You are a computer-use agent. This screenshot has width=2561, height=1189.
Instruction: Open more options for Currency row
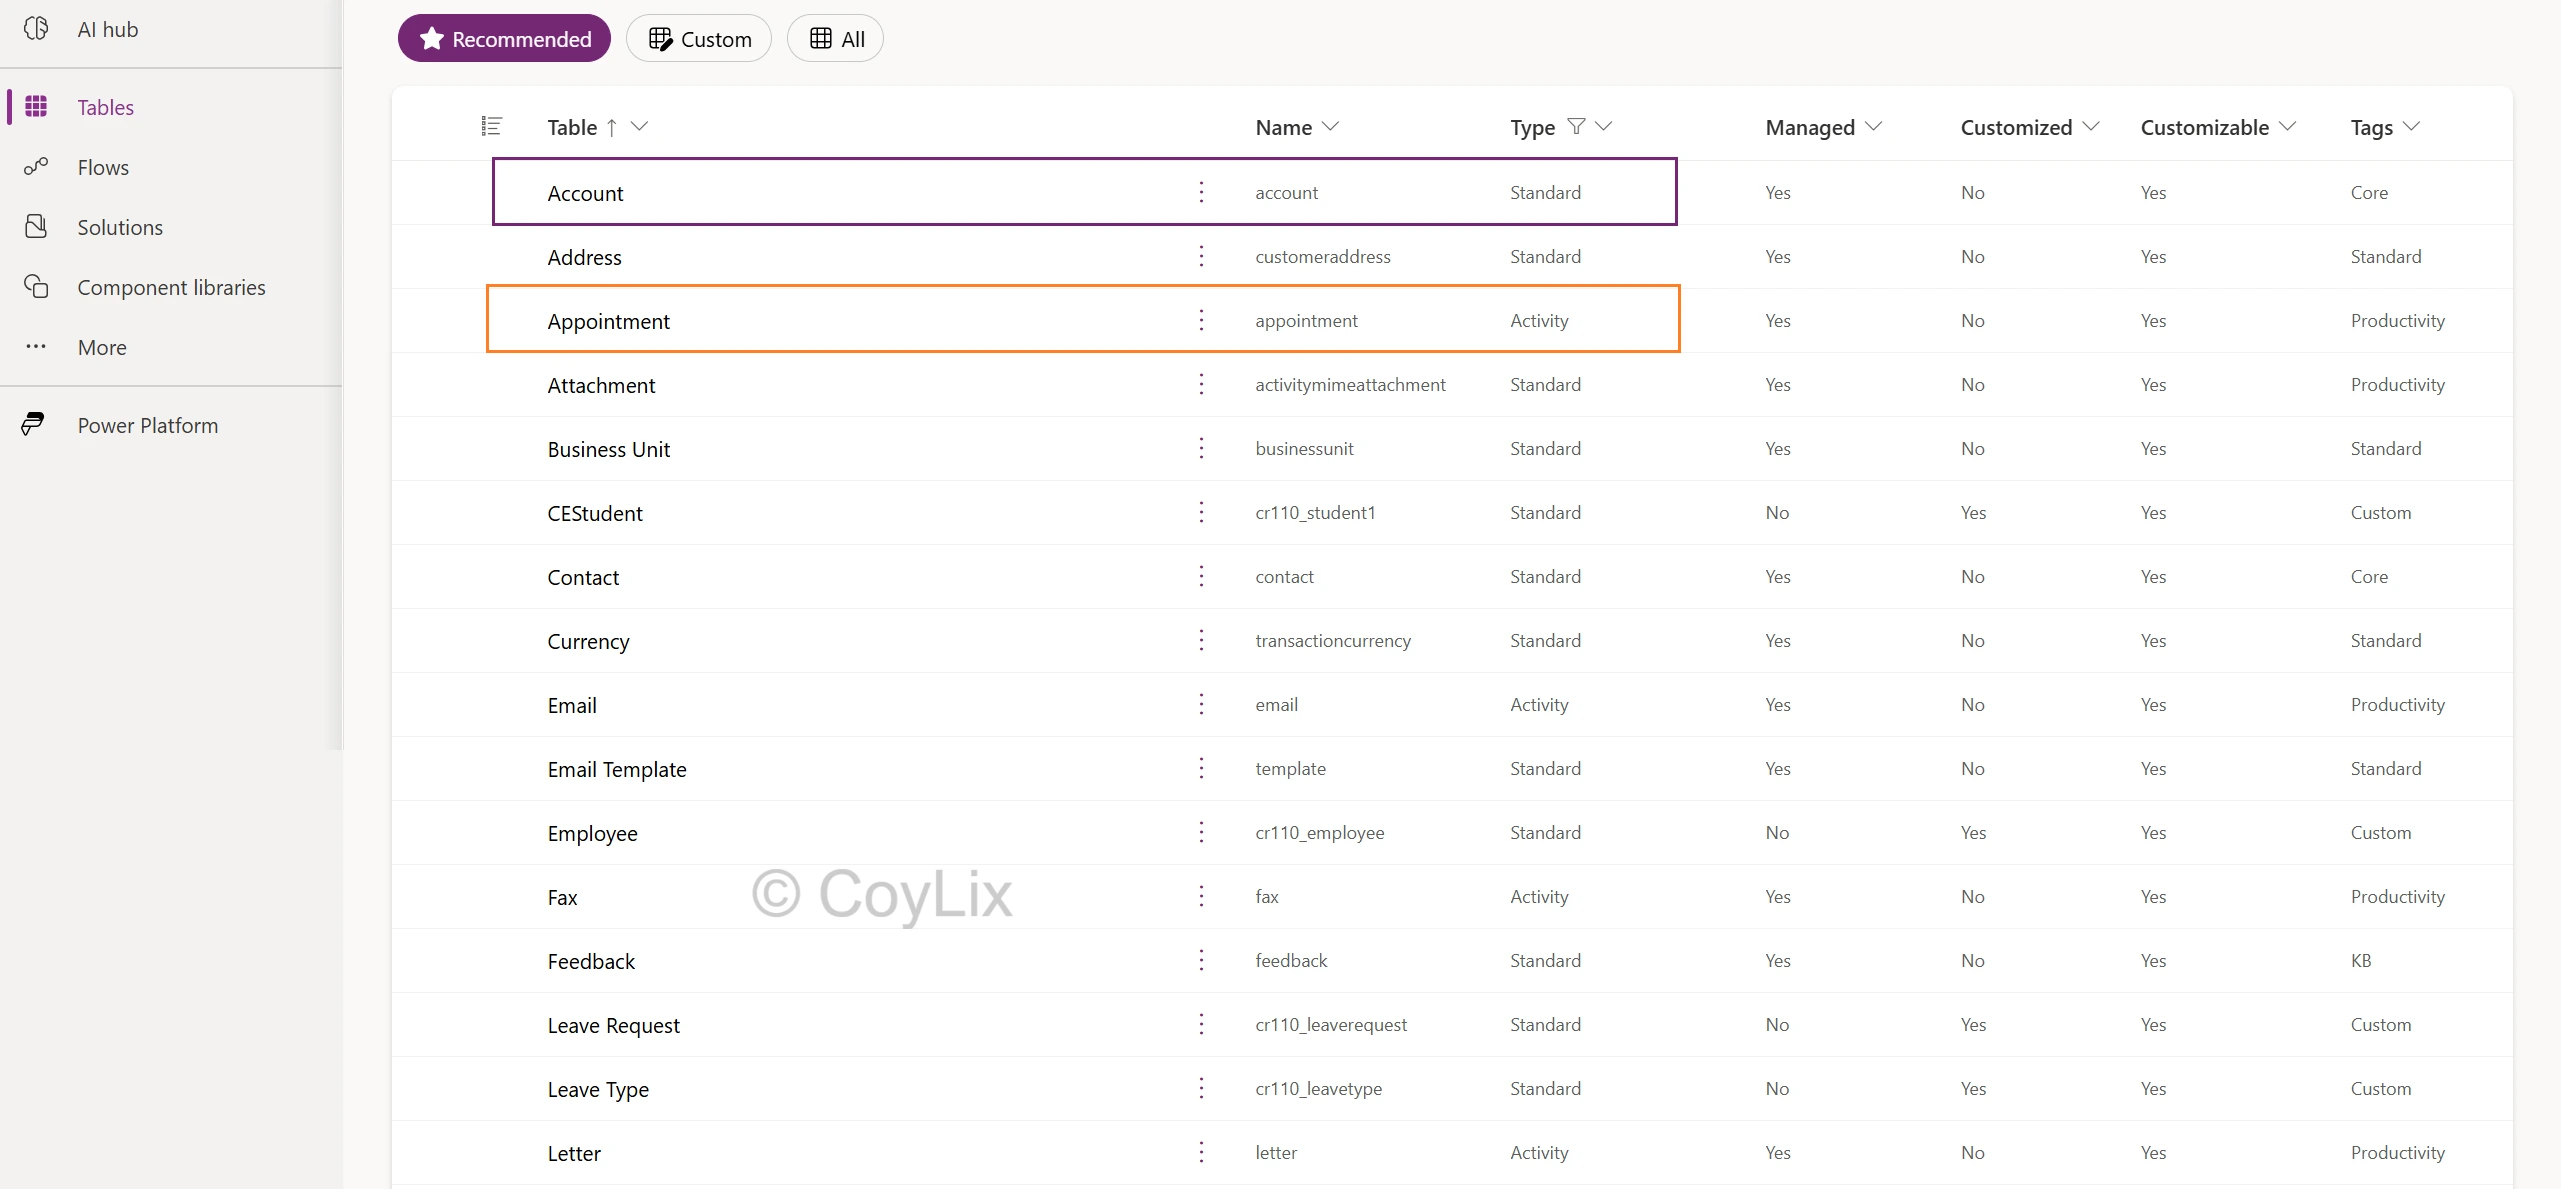(x=1201, y=640)
